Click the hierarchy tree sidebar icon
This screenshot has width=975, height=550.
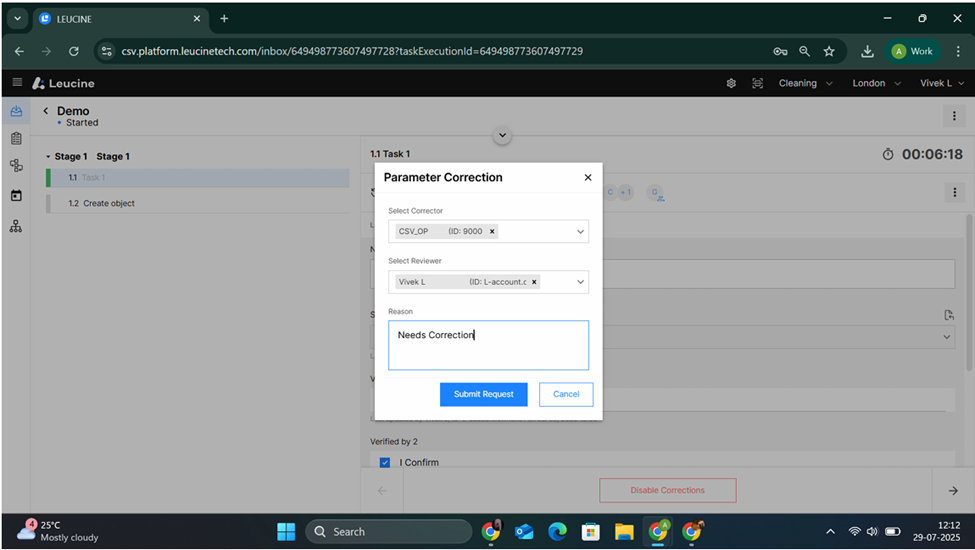(16, 227)
